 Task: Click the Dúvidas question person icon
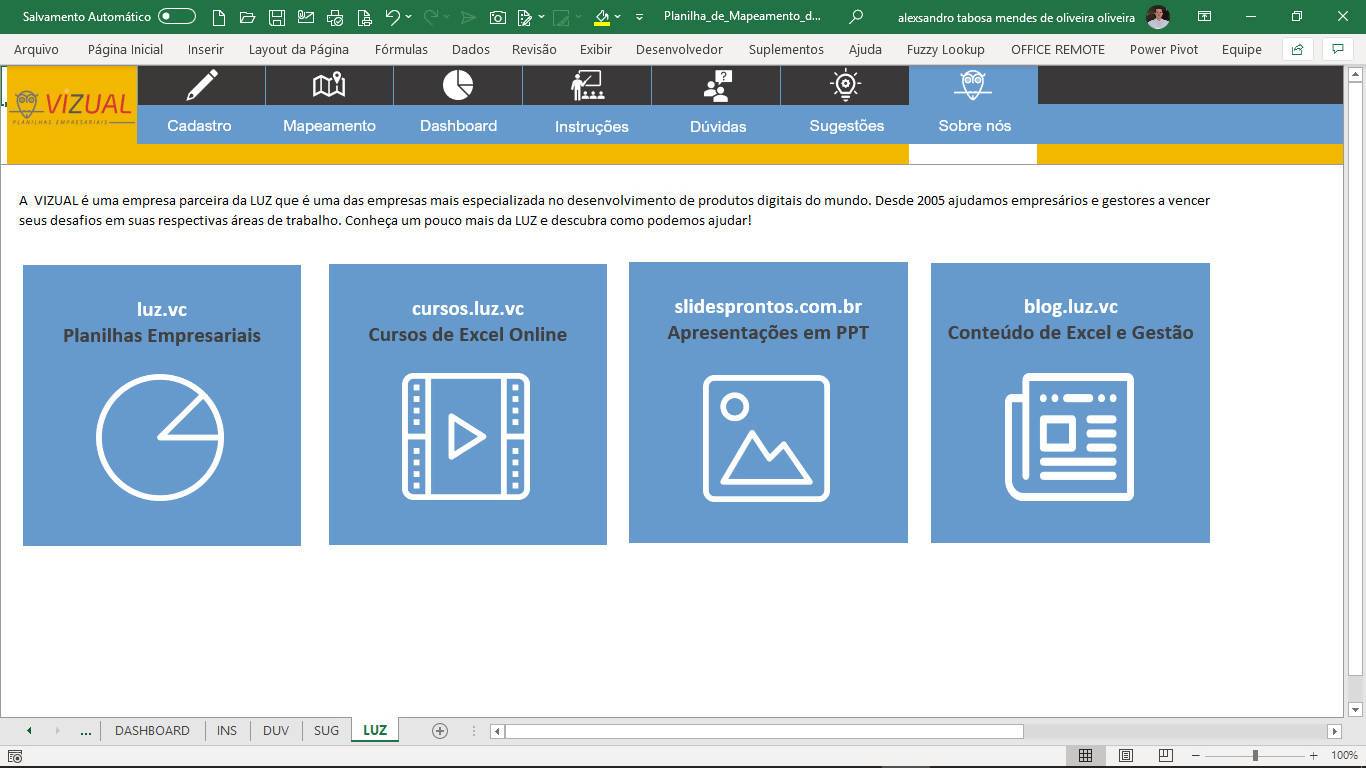tap(717, 85)
